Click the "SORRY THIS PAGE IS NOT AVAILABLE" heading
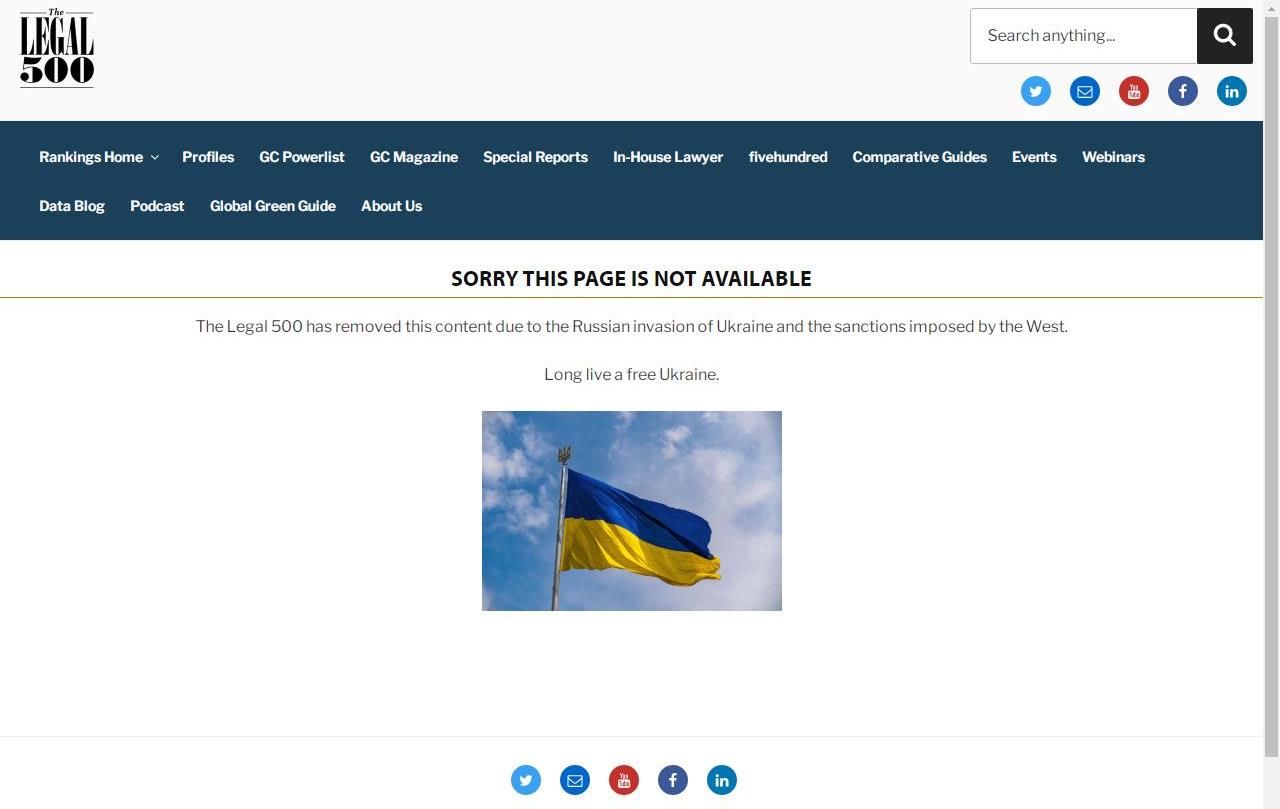This screenshot has width=1280, height=809. tap(631, 279)
